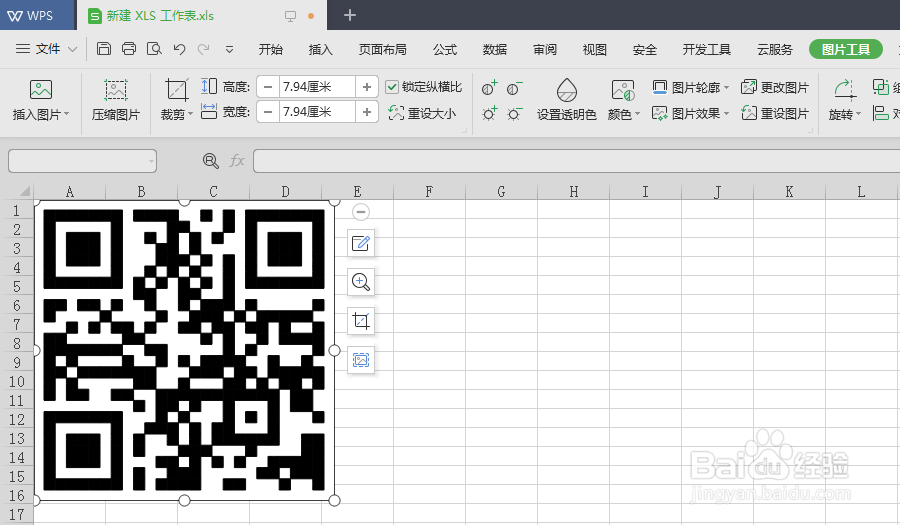
Task: Click the floating zoom-in preview icon
Action: 360,282
